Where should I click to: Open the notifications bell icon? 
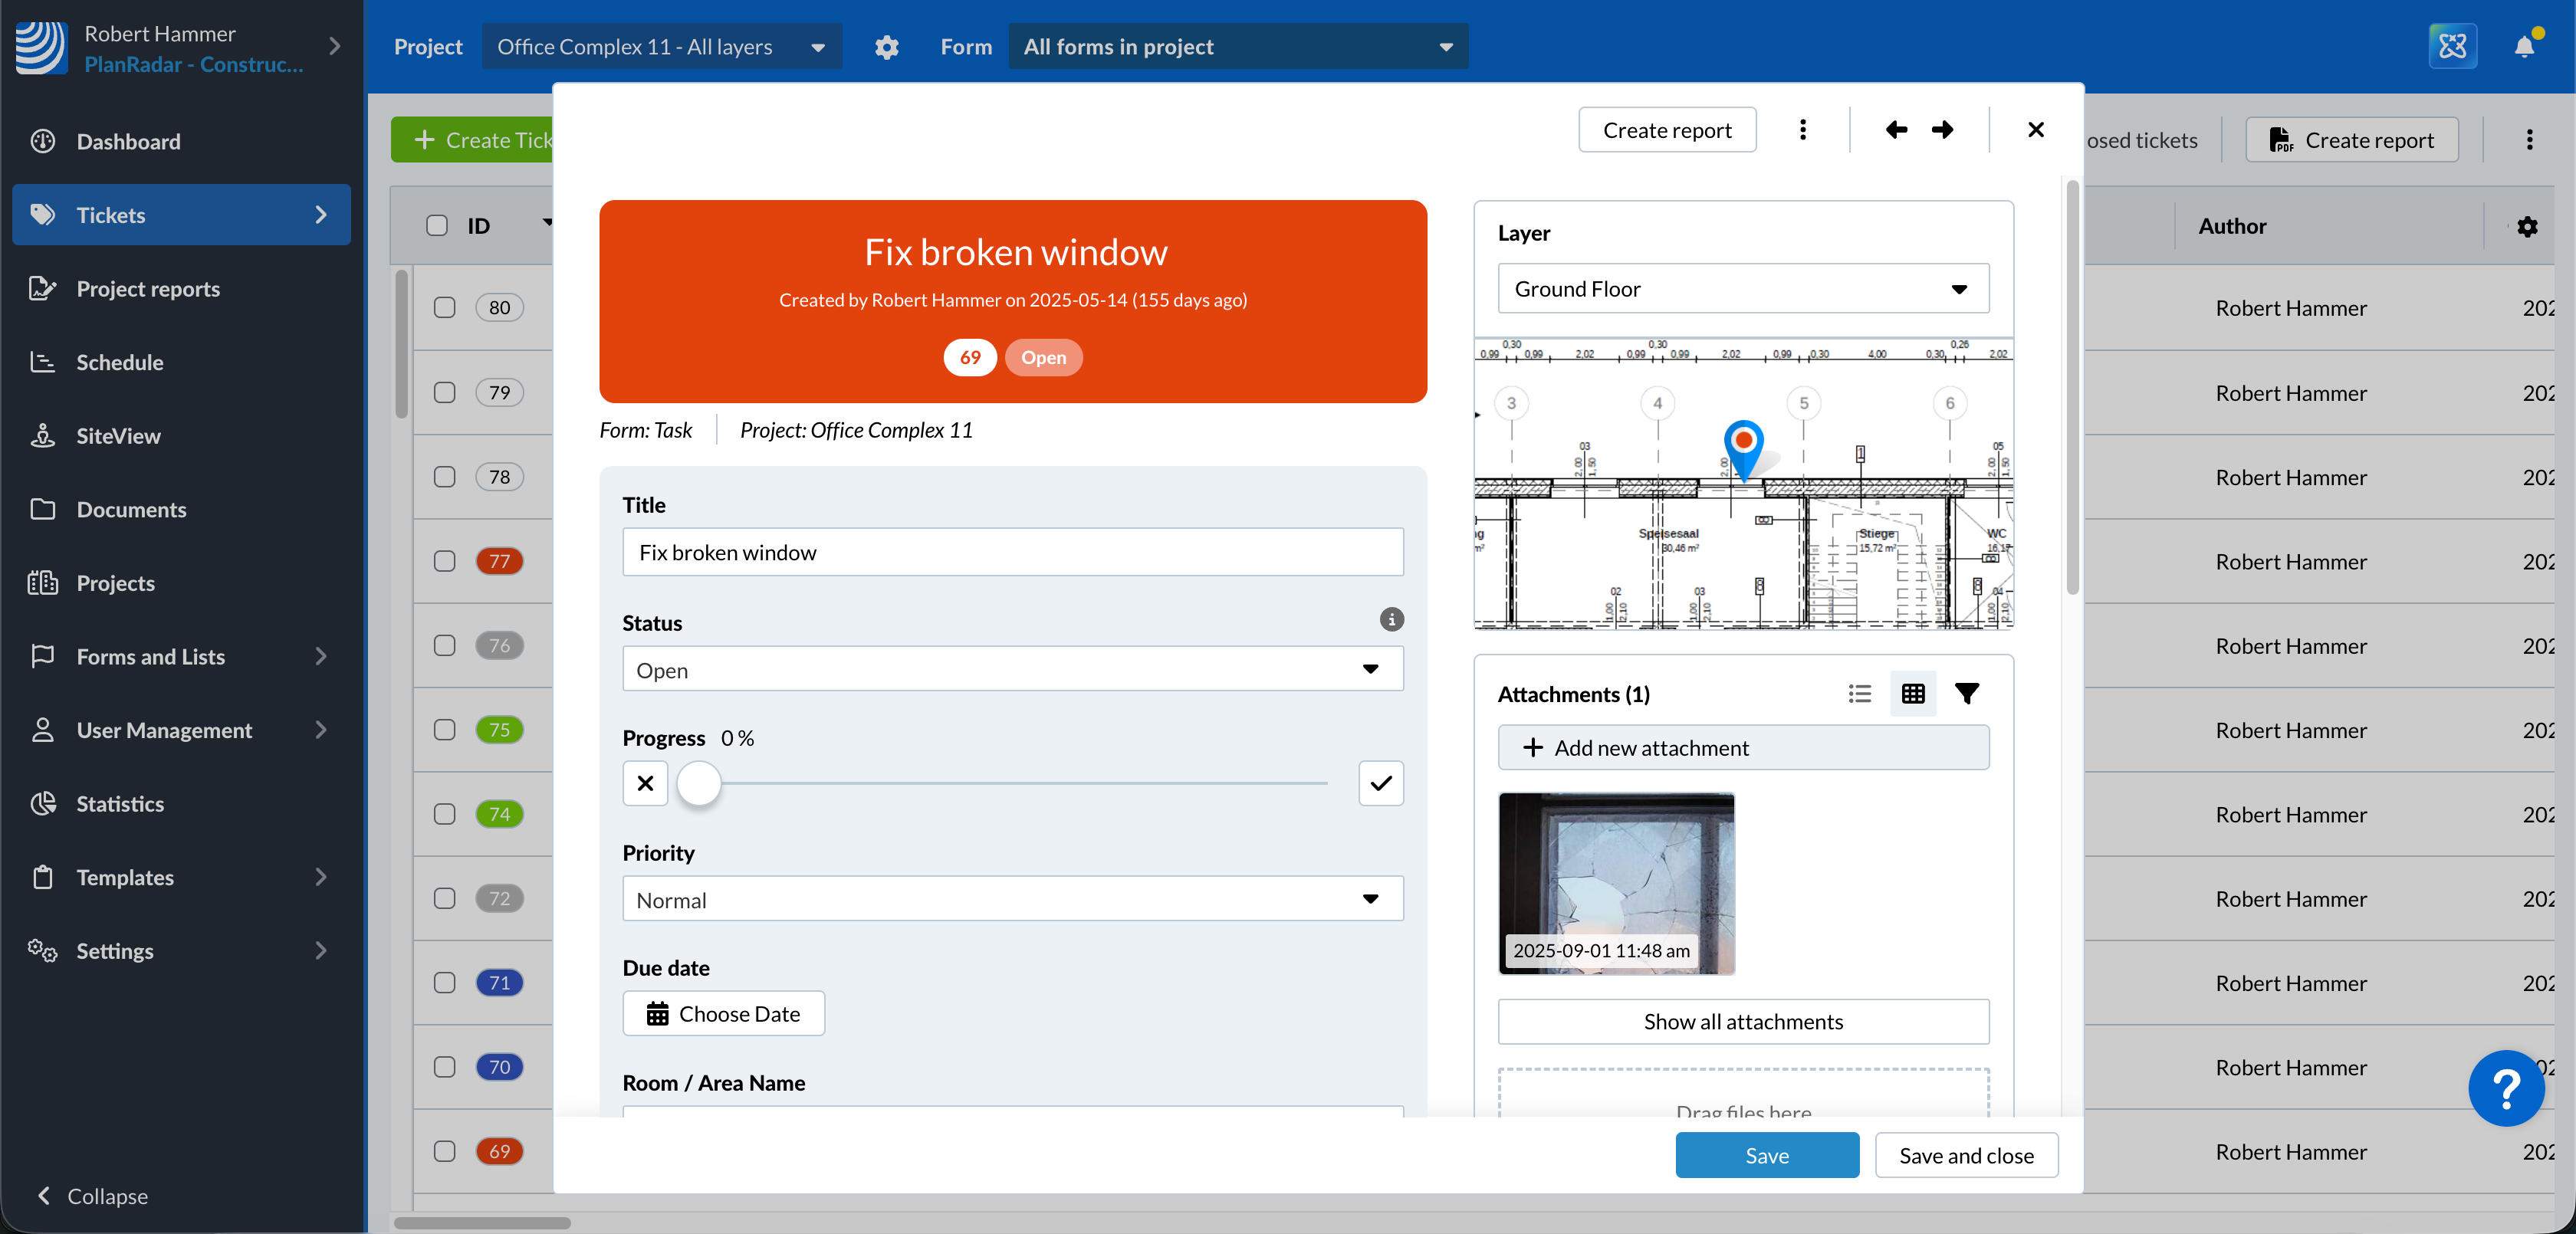pos(2523,46)
